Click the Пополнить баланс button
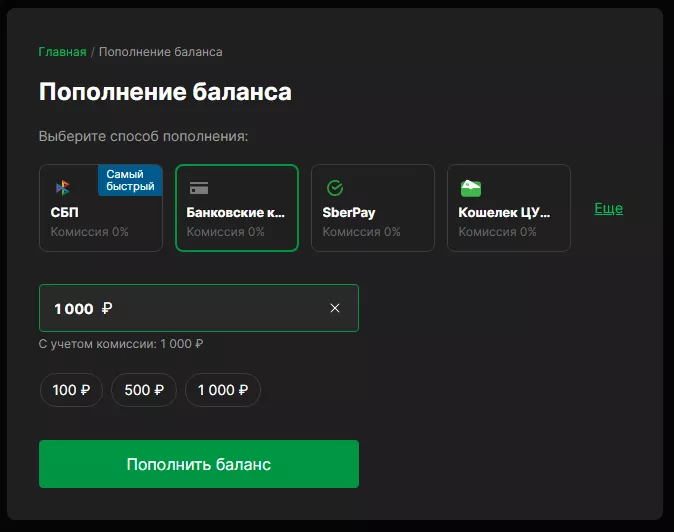Screen dimensions: 674x532 199,464
